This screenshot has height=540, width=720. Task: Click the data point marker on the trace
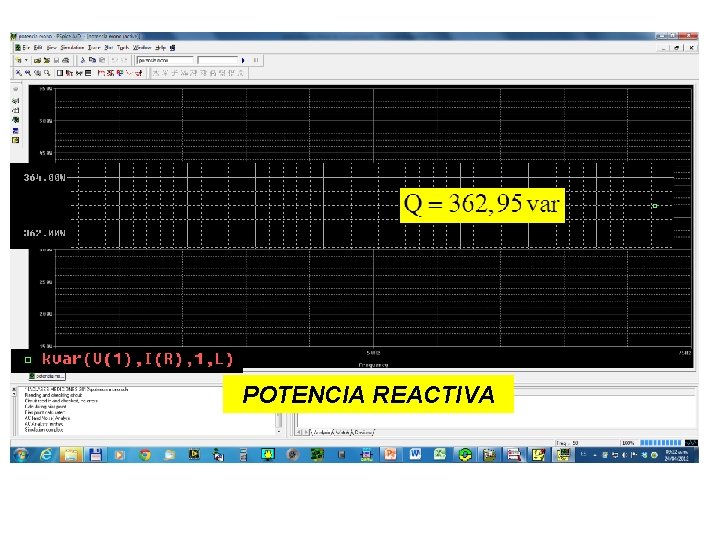[x=655, y=206]
